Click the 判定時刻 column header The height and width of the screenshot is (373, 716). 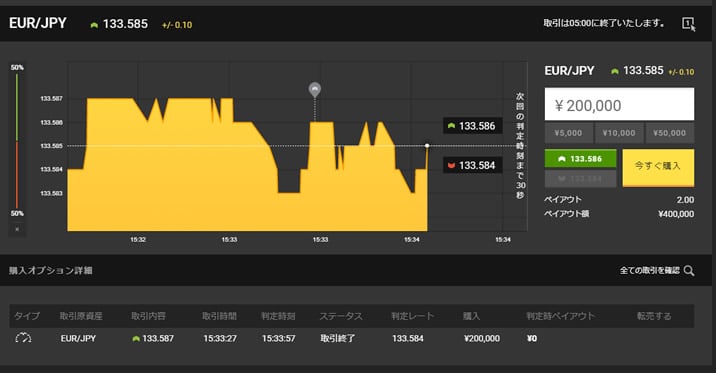(278, 316)
